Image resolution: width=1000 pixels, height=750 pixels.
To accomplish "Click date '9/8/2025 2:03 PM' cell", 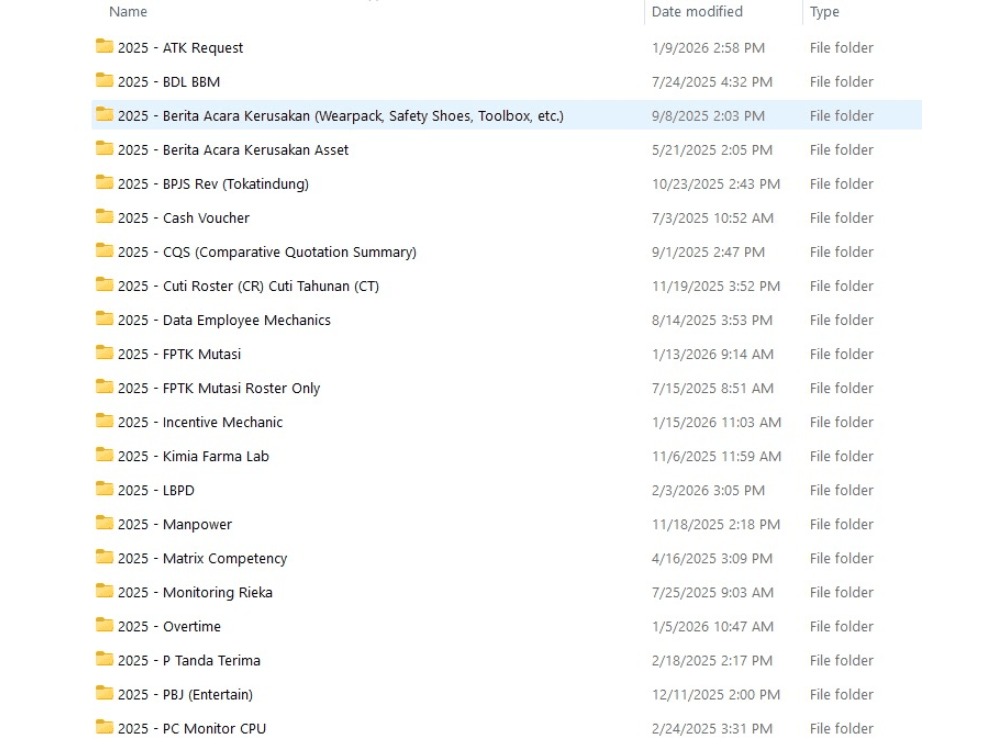I will [x=708, y=116].
